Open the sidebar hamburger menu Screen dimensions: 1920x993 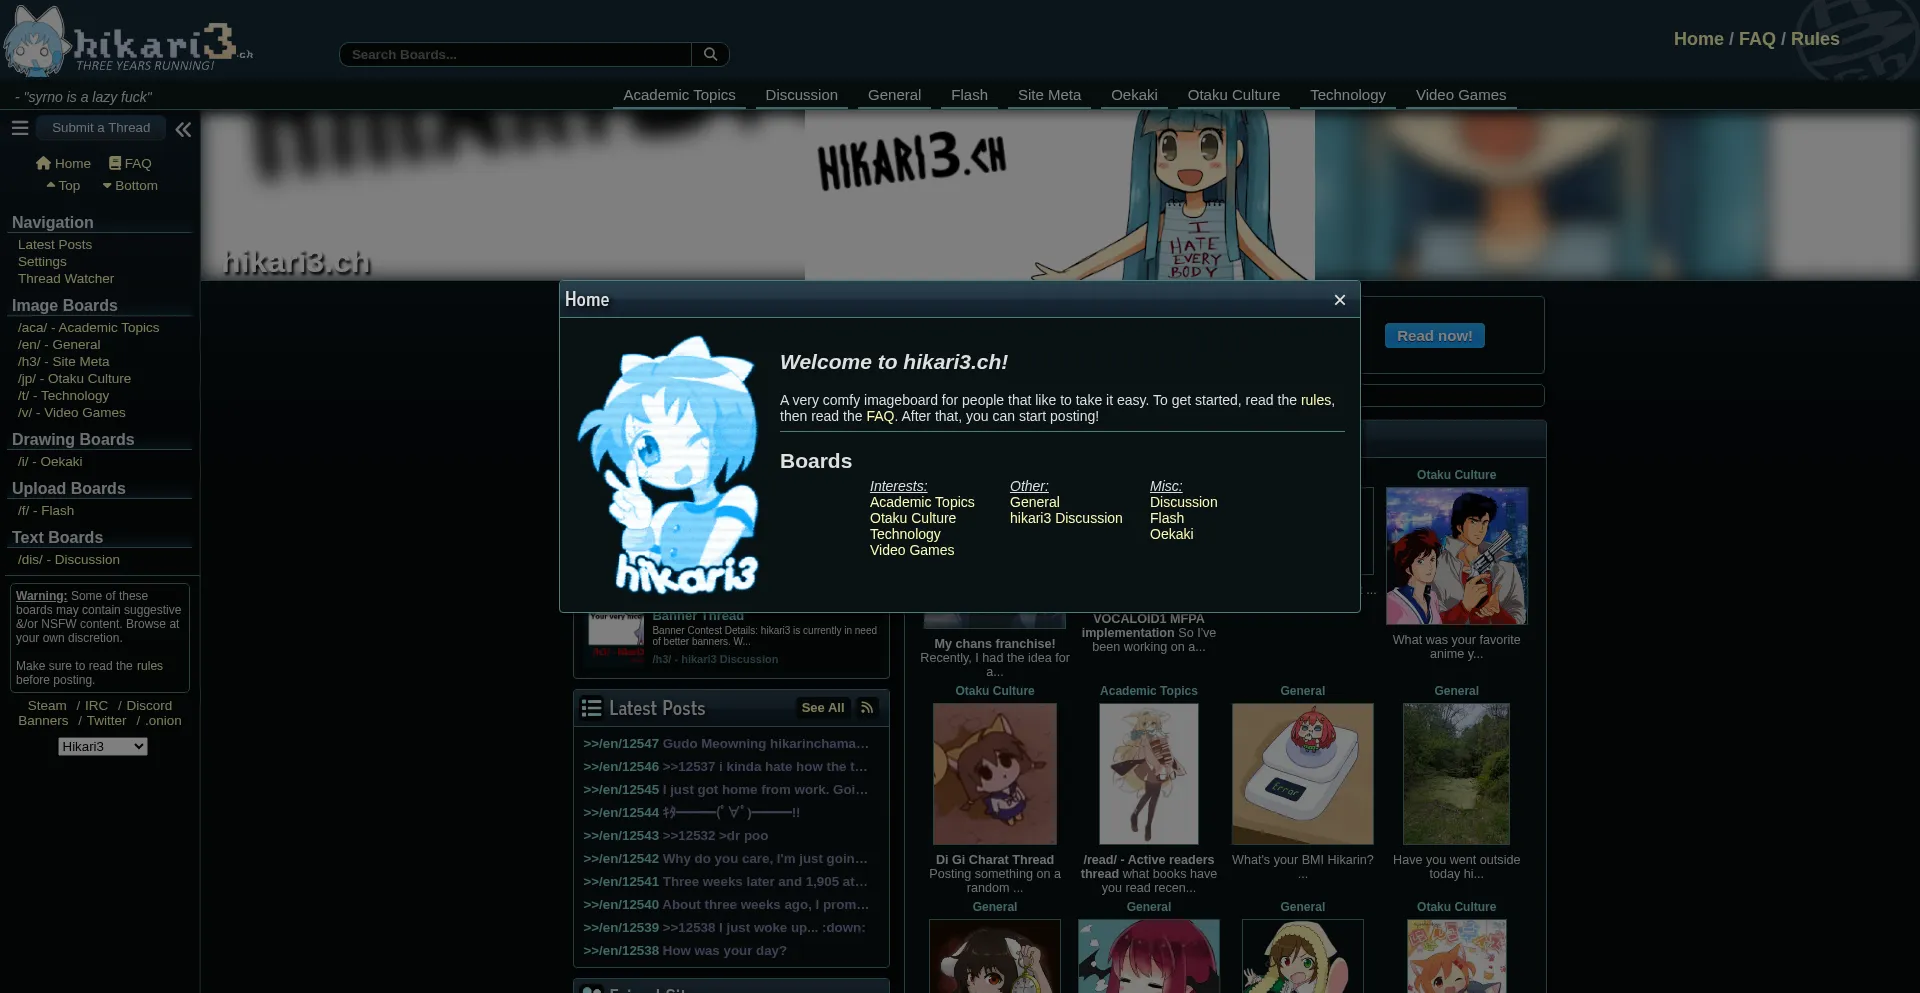(20, 128)
